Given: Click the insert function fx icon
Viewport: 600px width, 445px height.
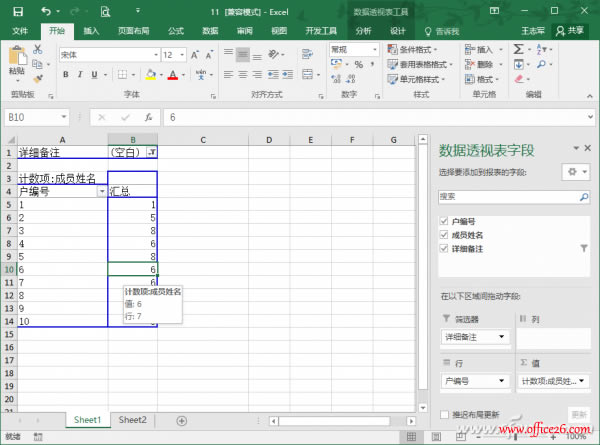Looking at the screenshot, I should (x=146, y=117).
